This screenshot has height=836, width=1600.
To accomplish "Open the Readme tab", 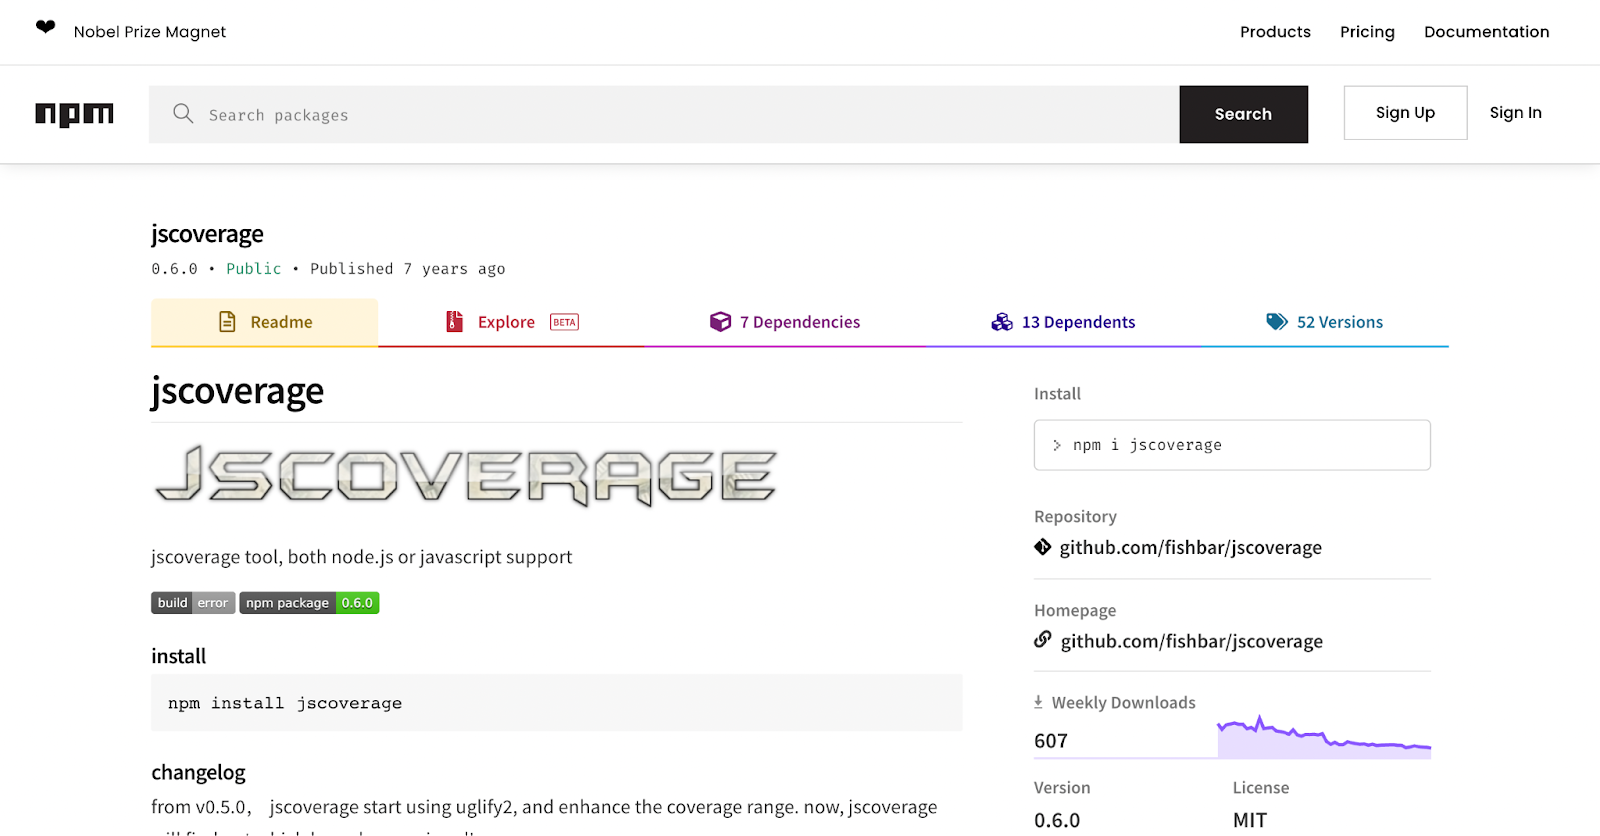I will click(x=264, y=322).
